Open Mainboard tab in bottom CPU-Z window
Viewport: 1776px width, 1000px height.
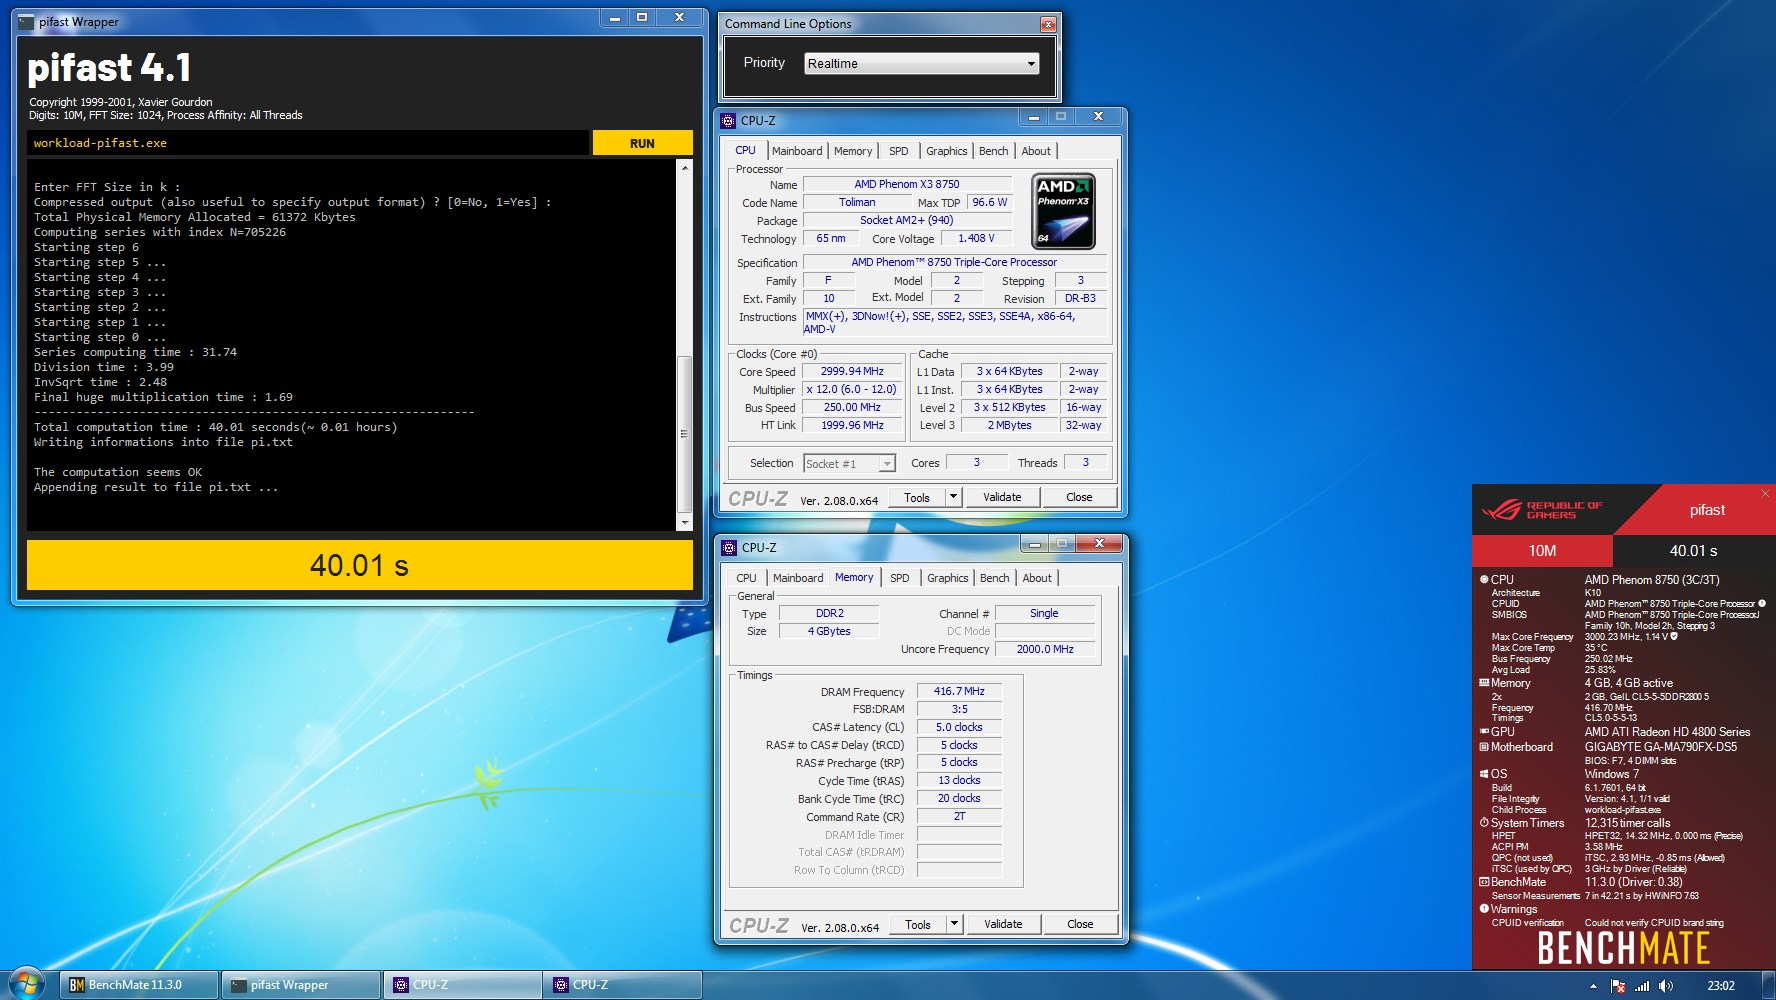(x=798, y=578)
